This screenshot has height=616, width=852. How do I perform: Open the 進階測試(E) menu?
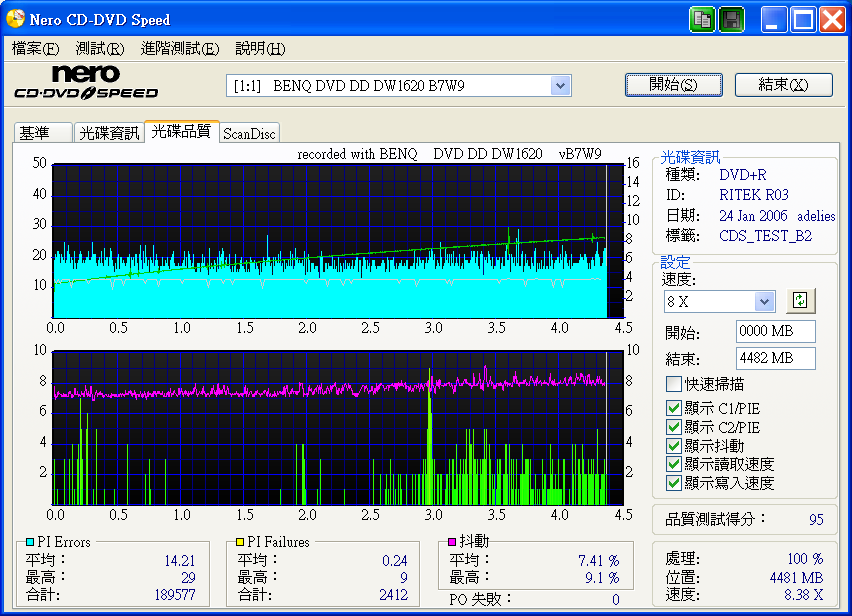[x=180, y=49]
